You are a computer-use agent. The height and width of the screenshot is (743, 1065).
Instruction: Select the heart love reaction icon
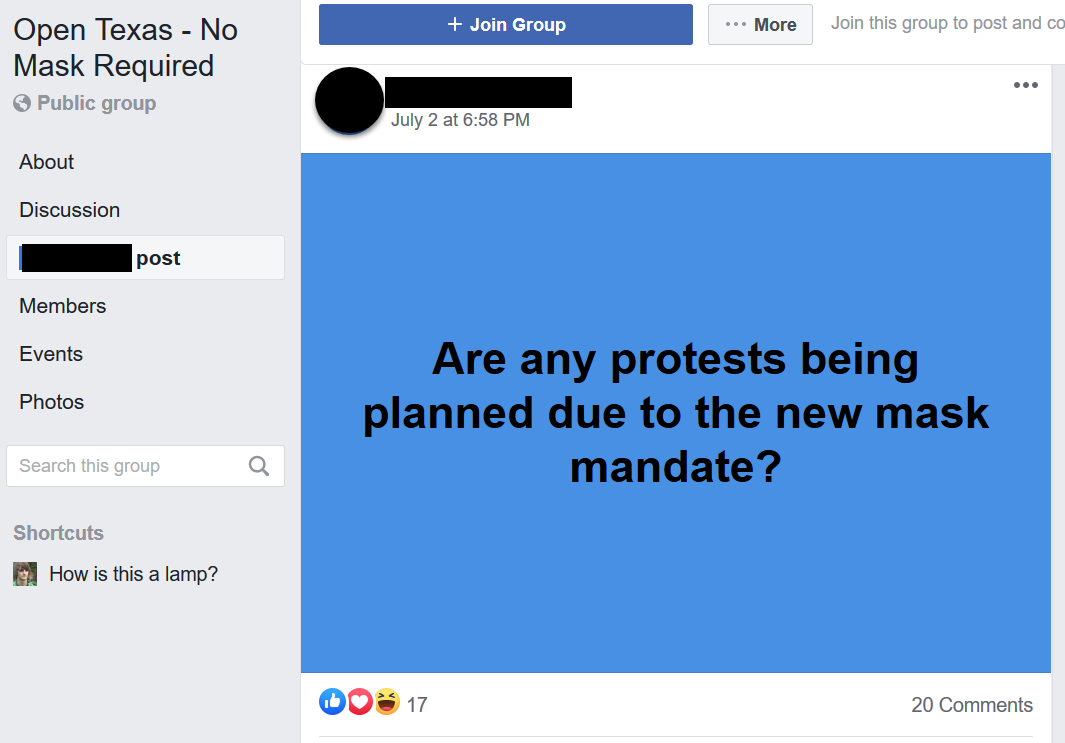pyautogui.click(x=360, y=701)
